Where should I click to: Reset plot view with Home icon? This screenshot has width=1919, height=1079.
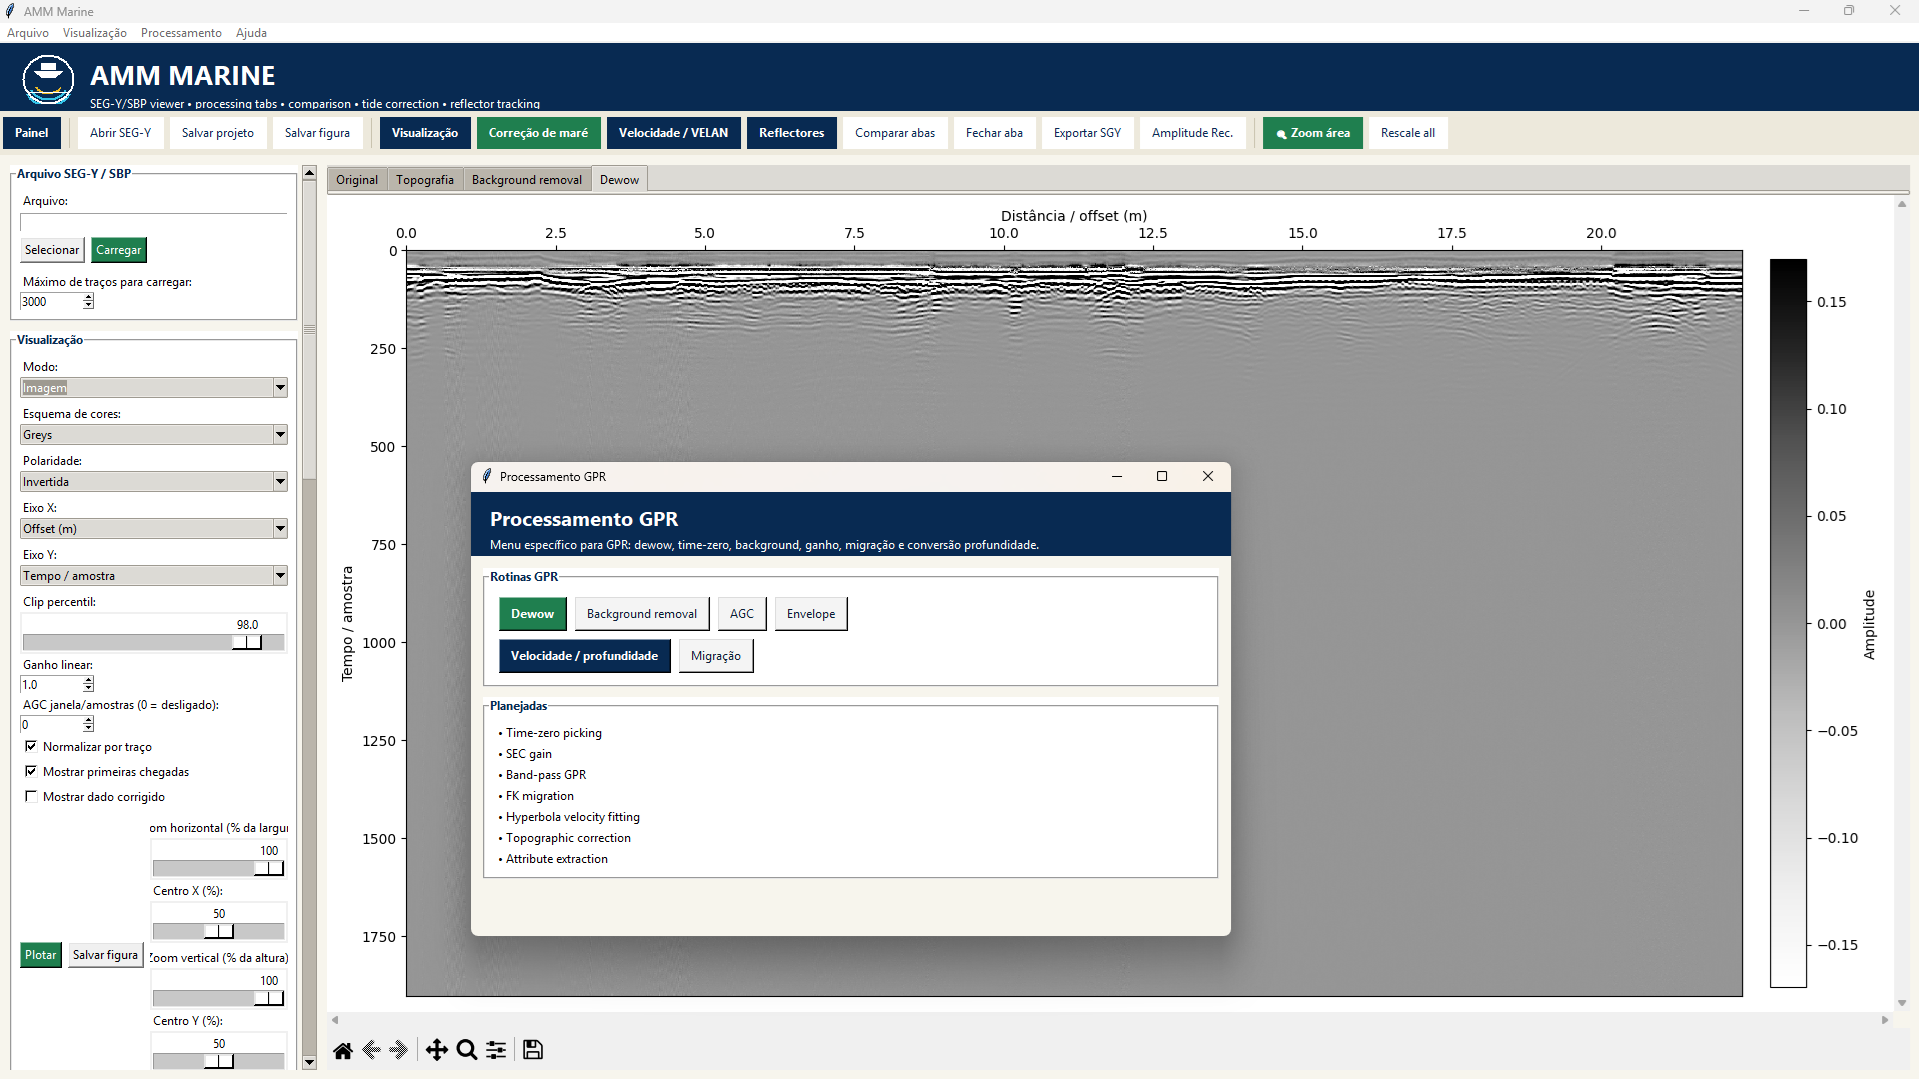(x=343, y=1050)
